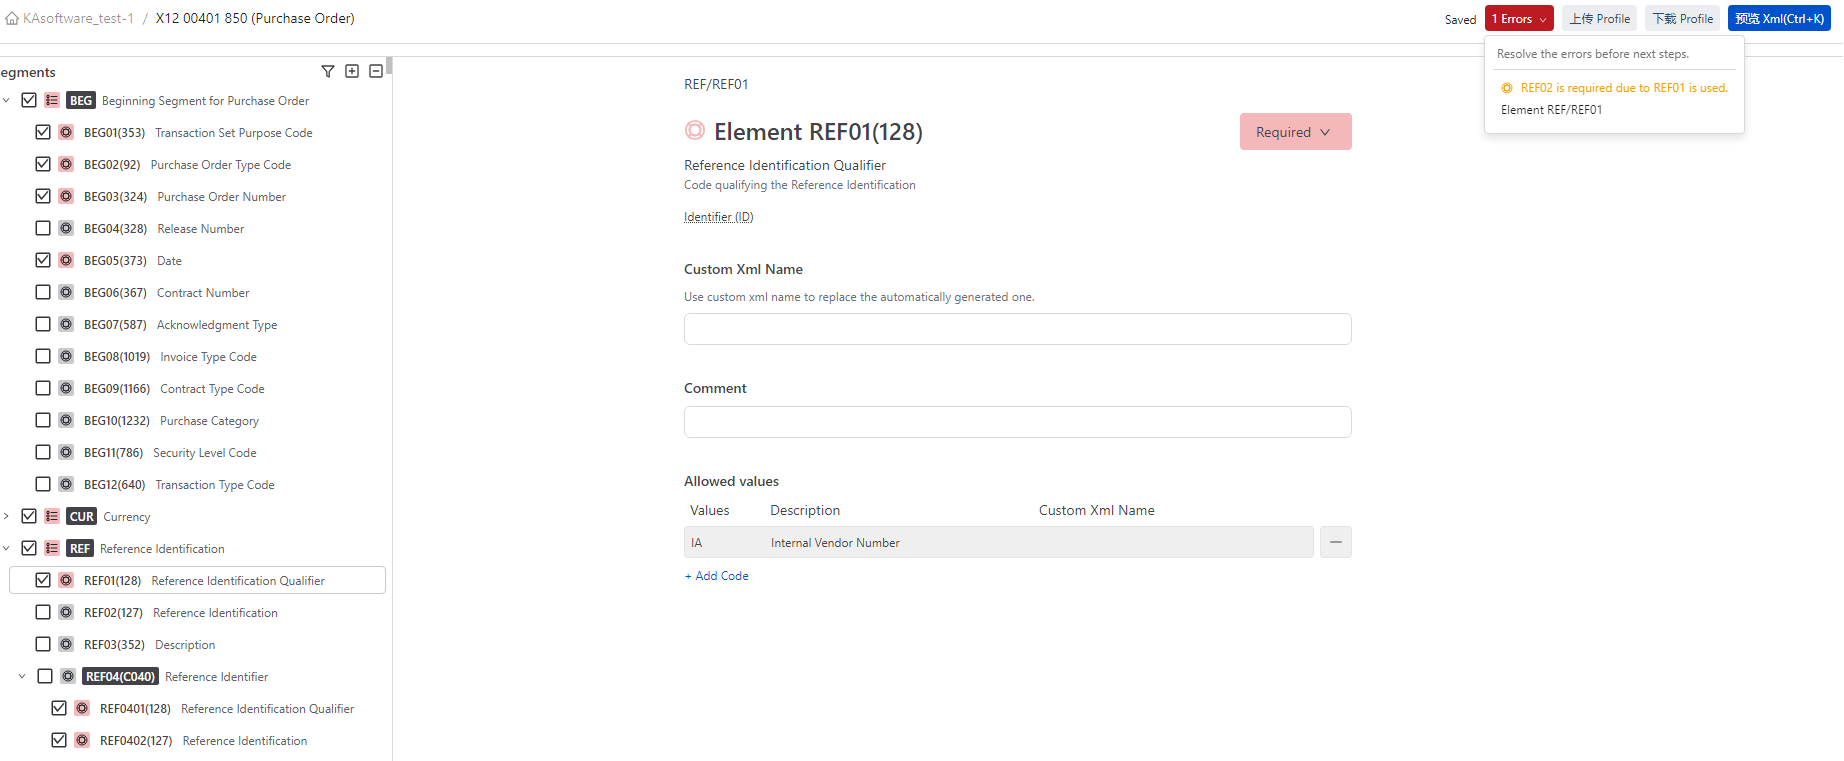Click the REF02 element circle icon
Image resolution: width=1844 pixels, height=761 pixels.
pyautogui.click(x=66, y=612)
